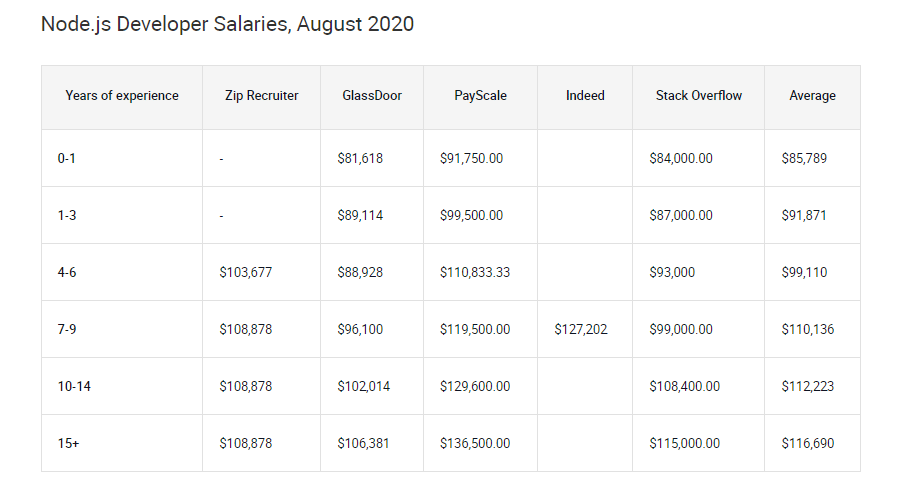
Task: Select the Stack Overflow column header
Action: click(x=699, y=96)
